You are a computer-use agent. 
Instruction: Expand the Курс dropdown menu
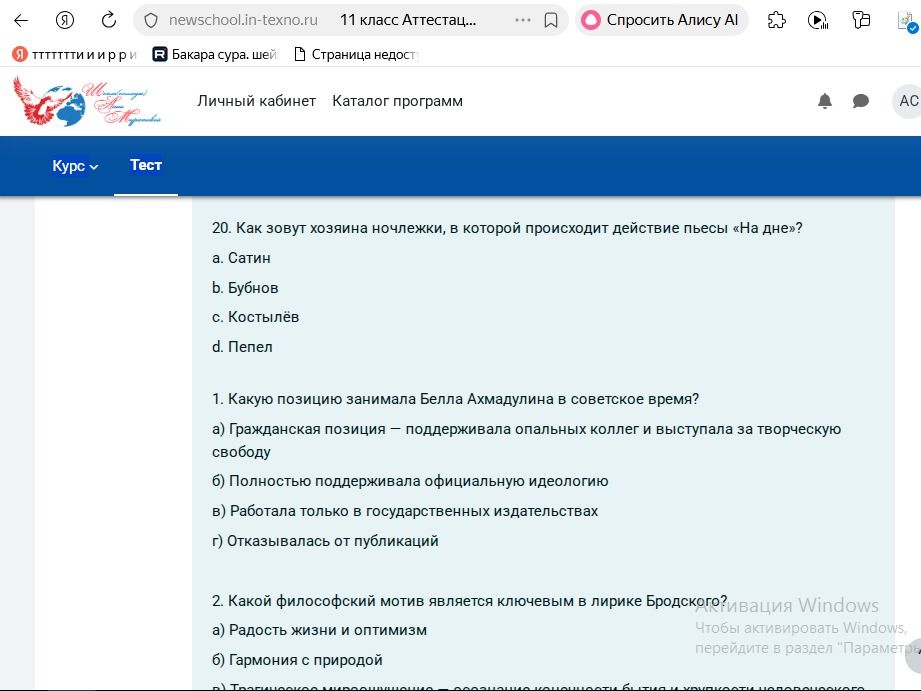pos(75,166)
